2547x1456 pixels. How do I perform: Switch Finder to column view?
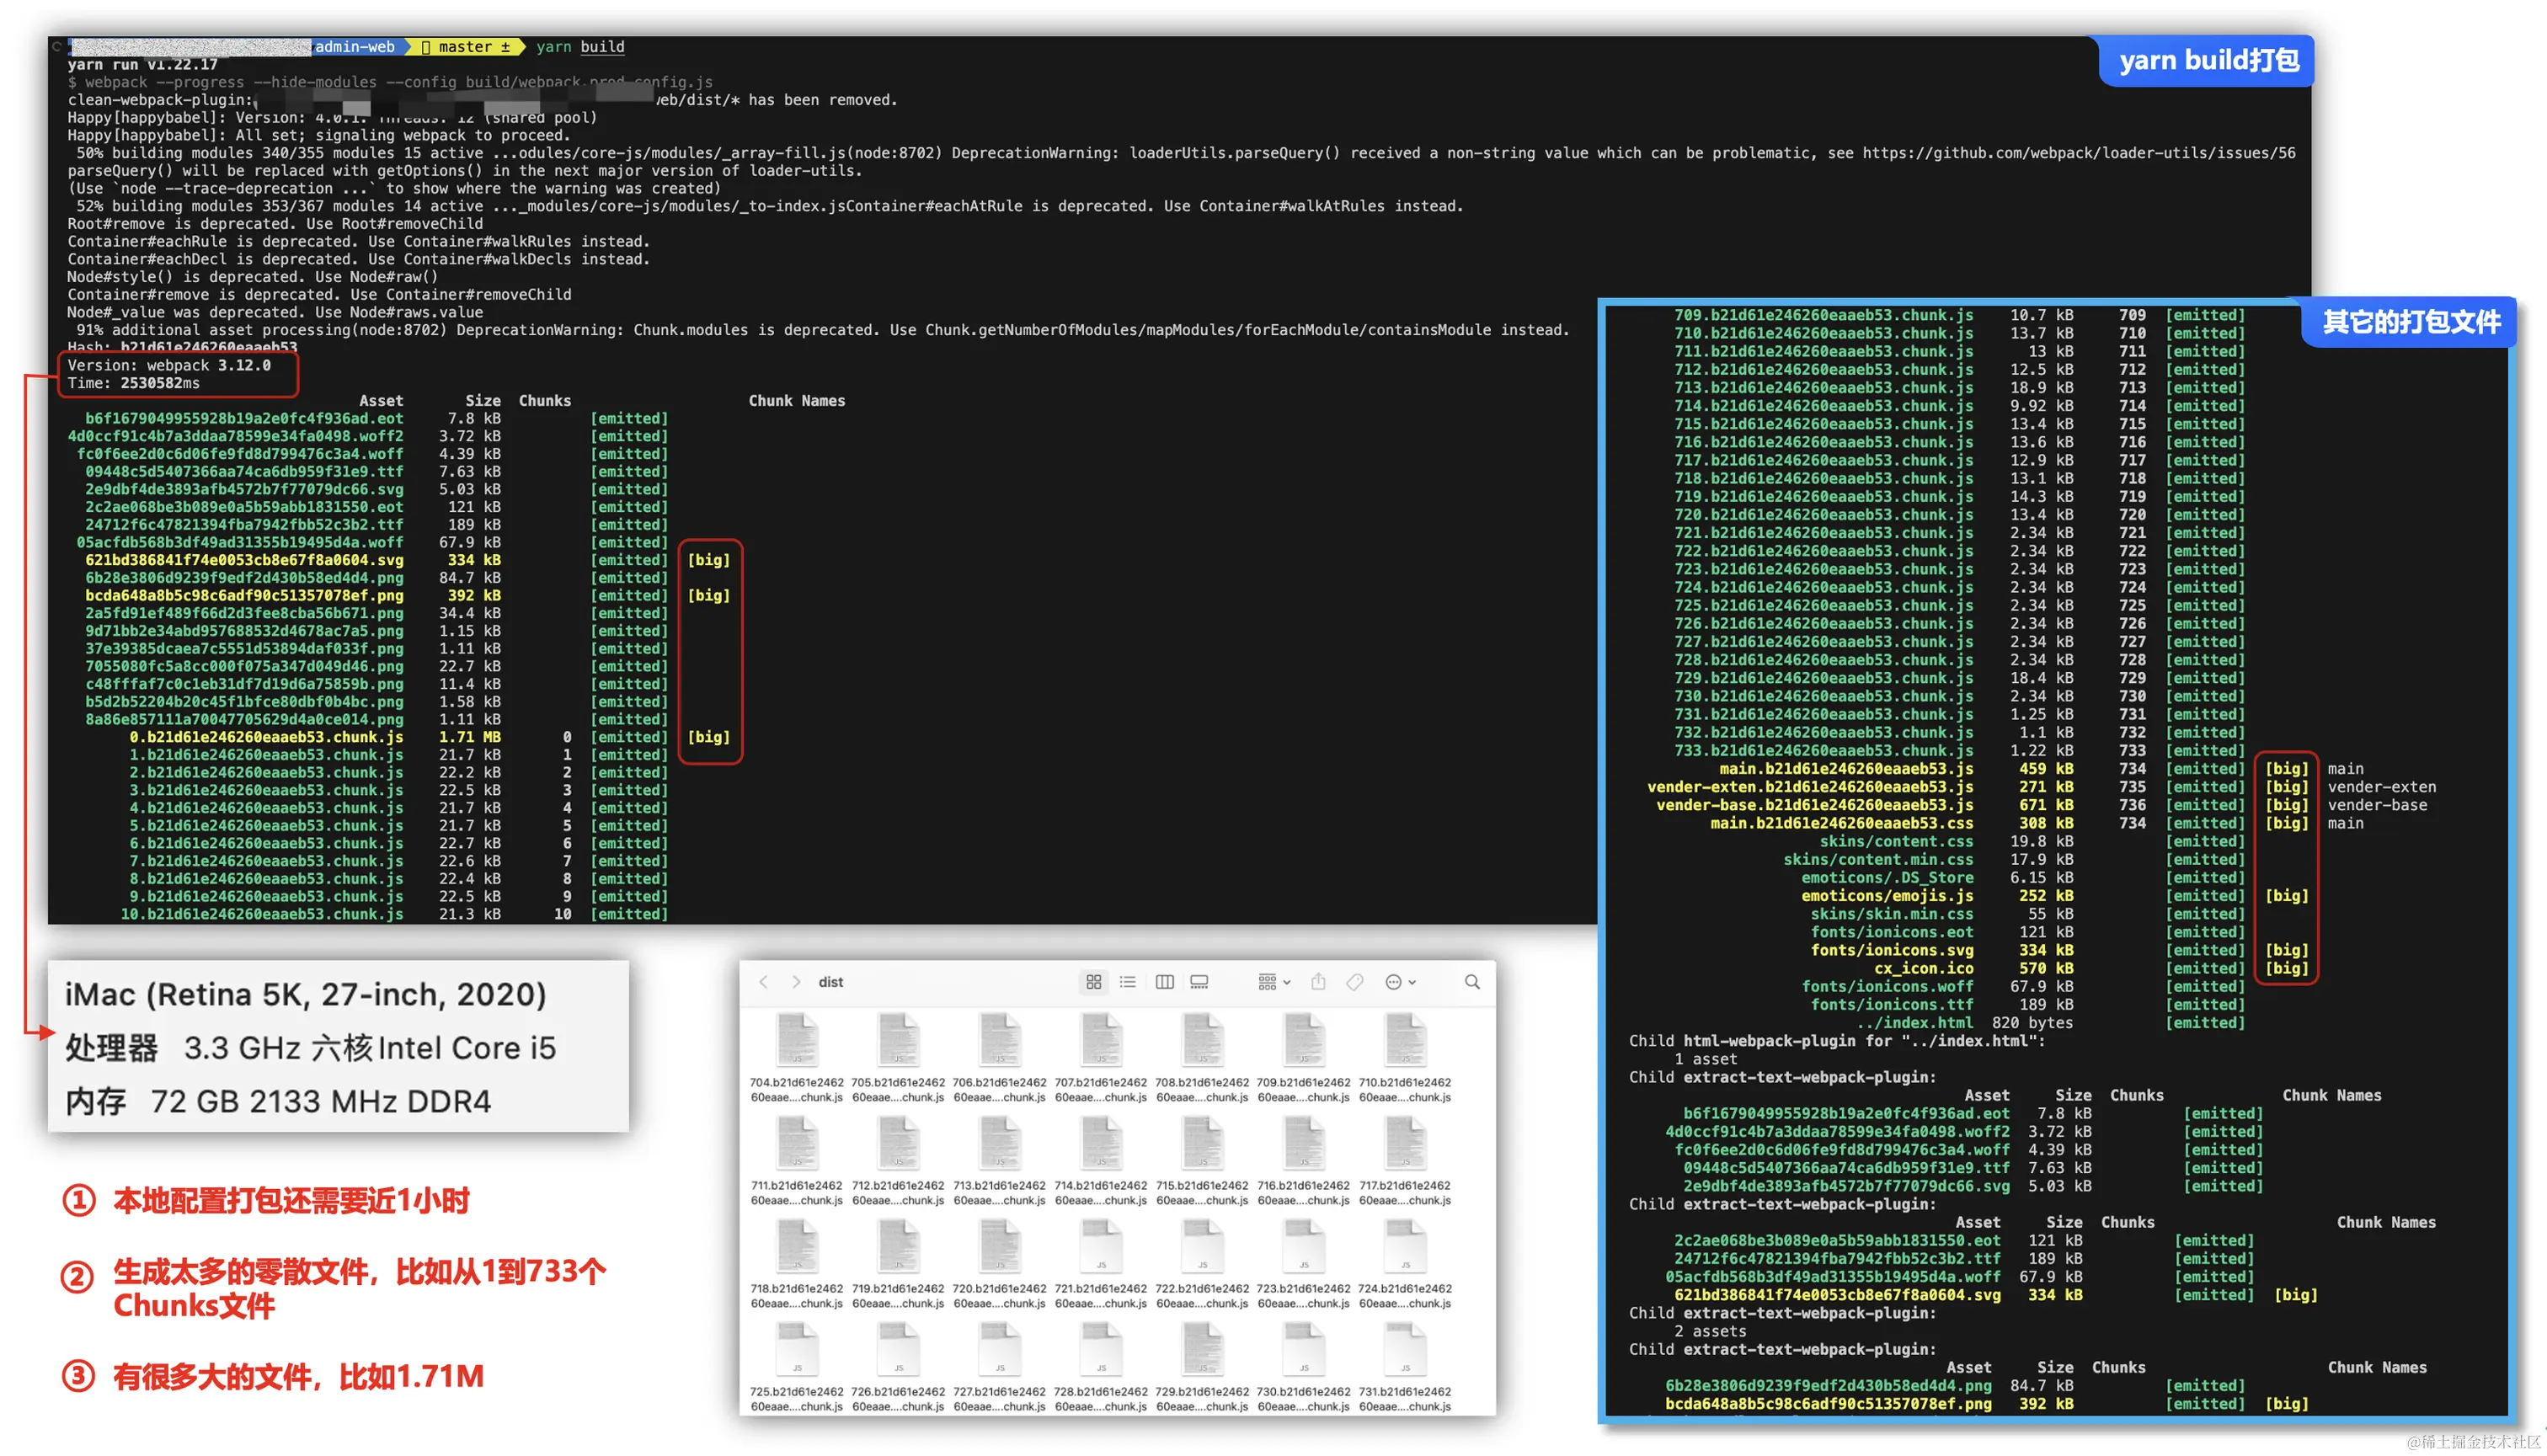(x=1165, y=982)
